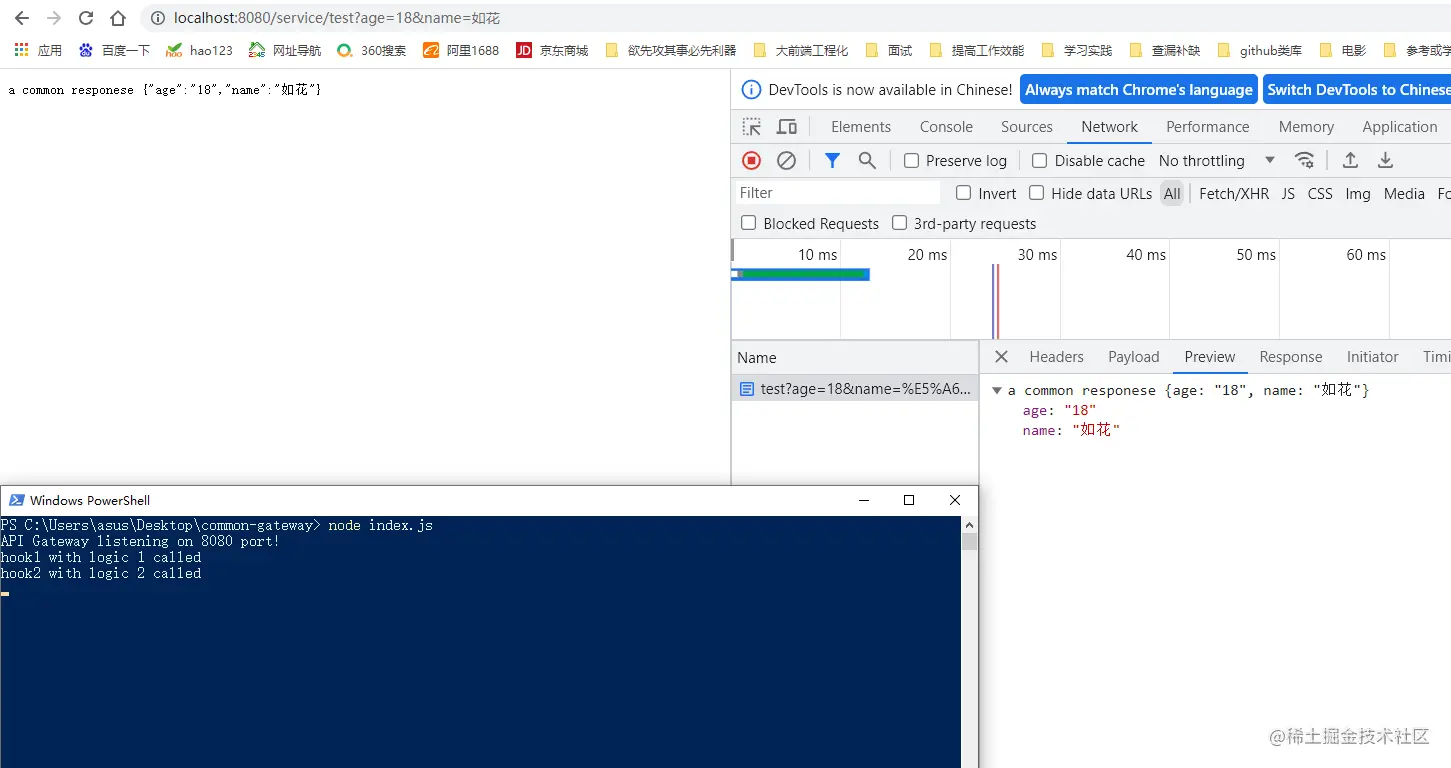Open the 面试 bookmark folder
This screenshot has width=1451, height=768.
pos(889,50)
